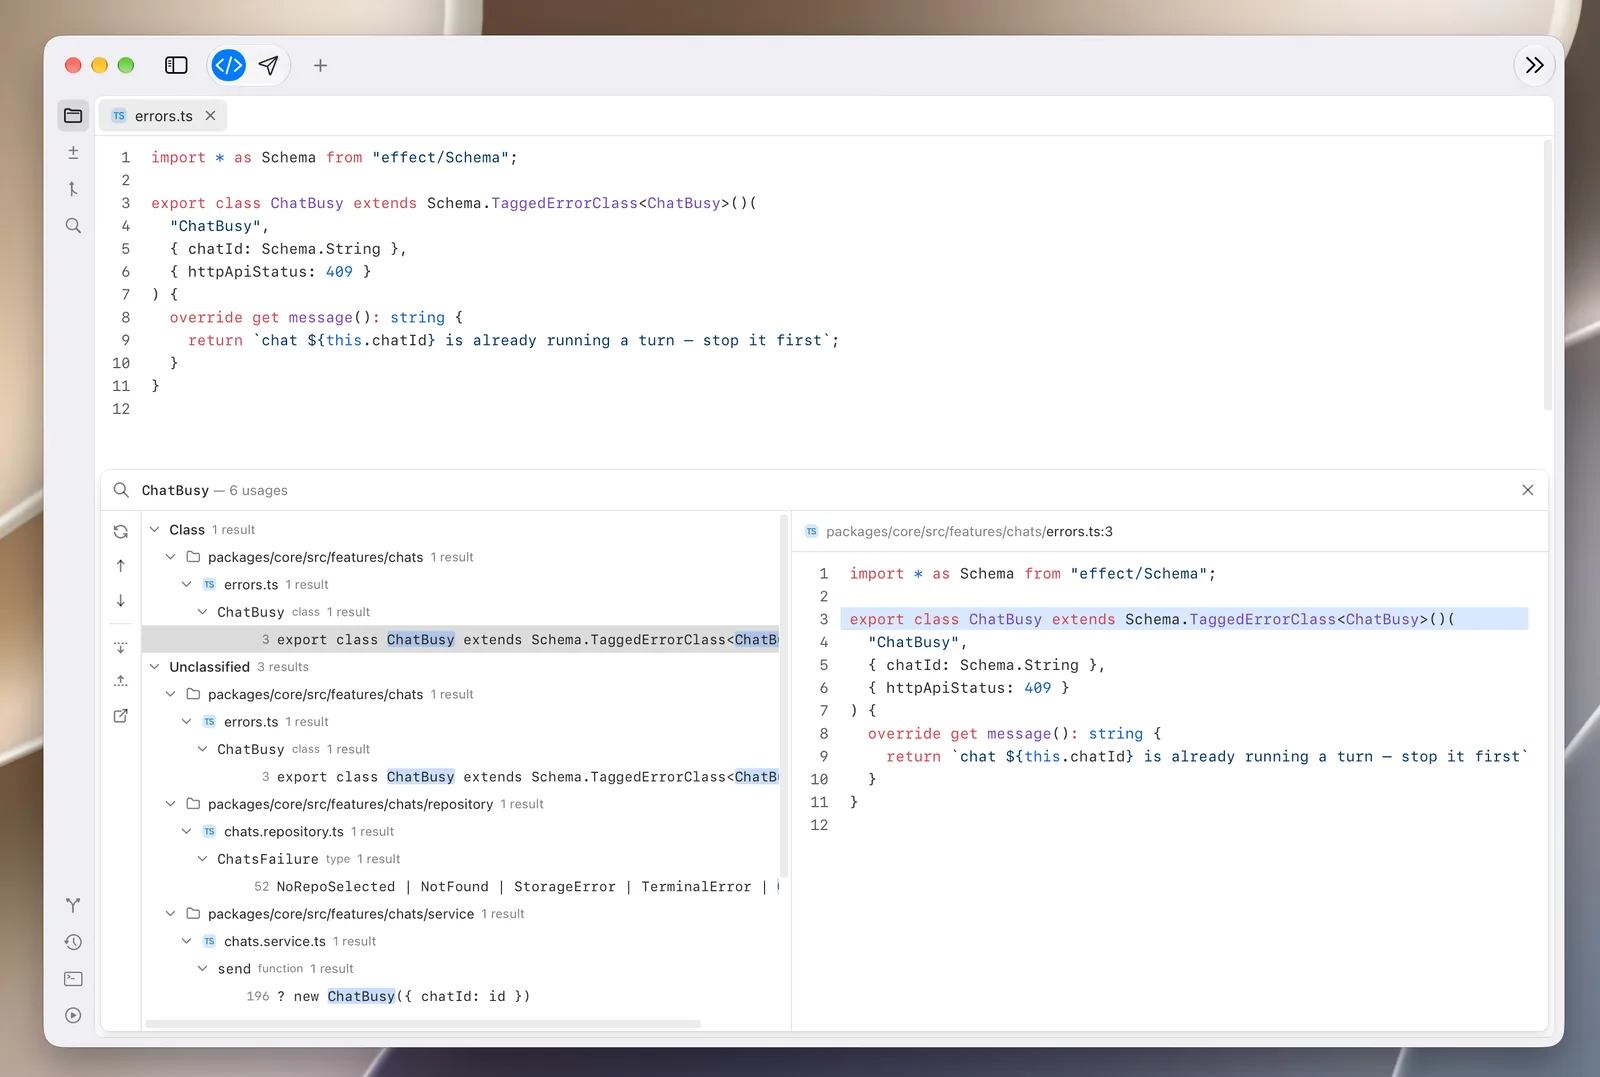1600x1077 pixels.
Task: Collapse the chats/service folder node
Action: tap(171, 914)
